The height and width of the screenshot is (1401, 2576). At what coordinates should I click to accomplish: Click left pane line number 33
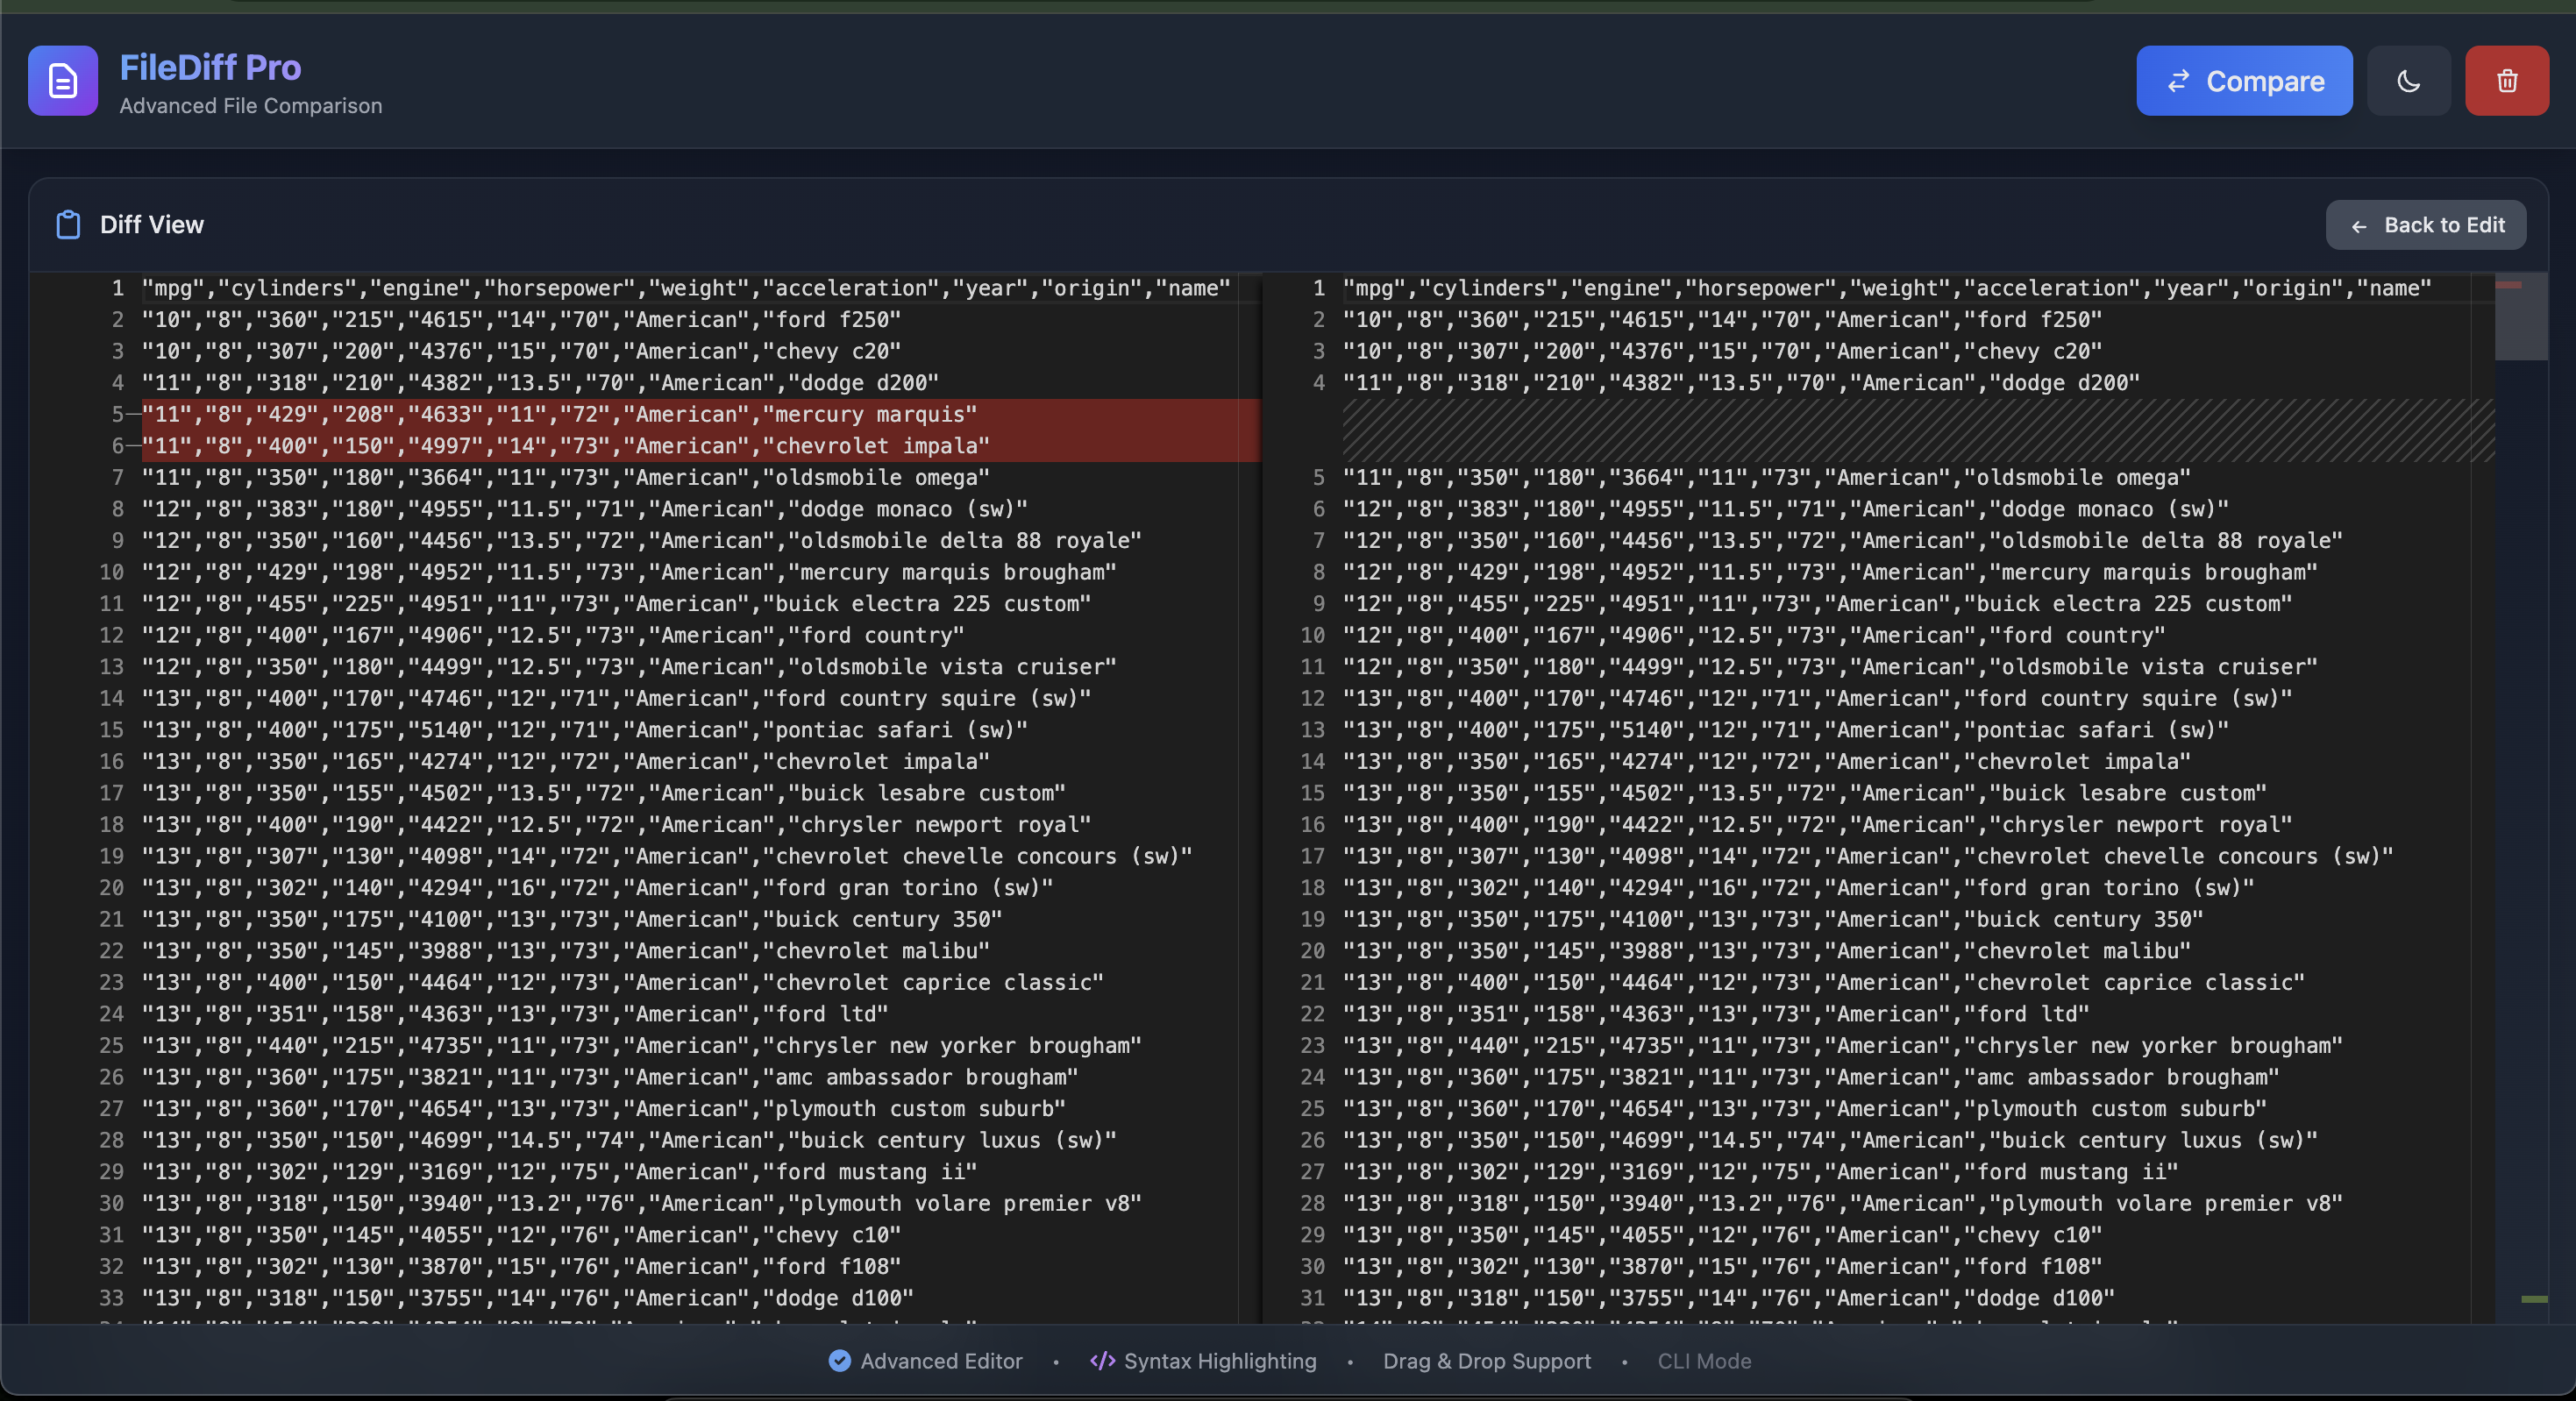111,1298
